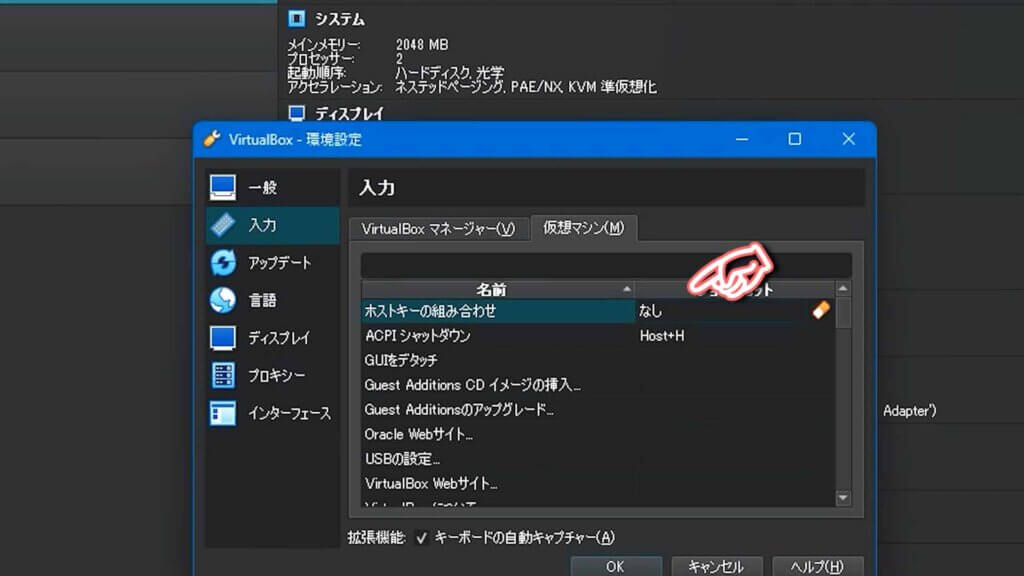
Task: Click the Host+H shortcut cell
Action: 662,336
